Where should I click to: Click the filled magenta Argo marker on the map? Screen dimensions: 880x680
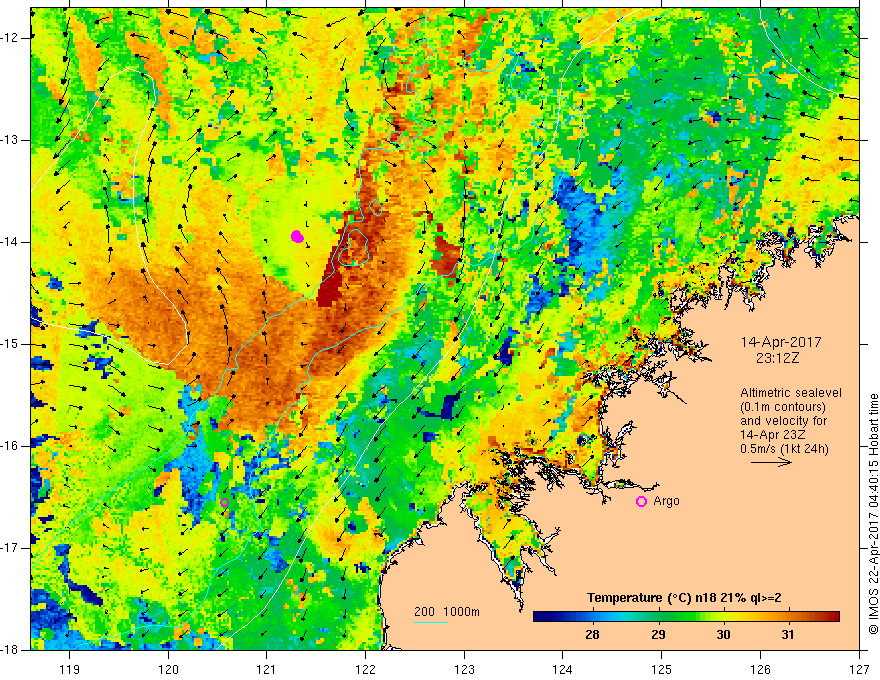(x=297, y=236)
